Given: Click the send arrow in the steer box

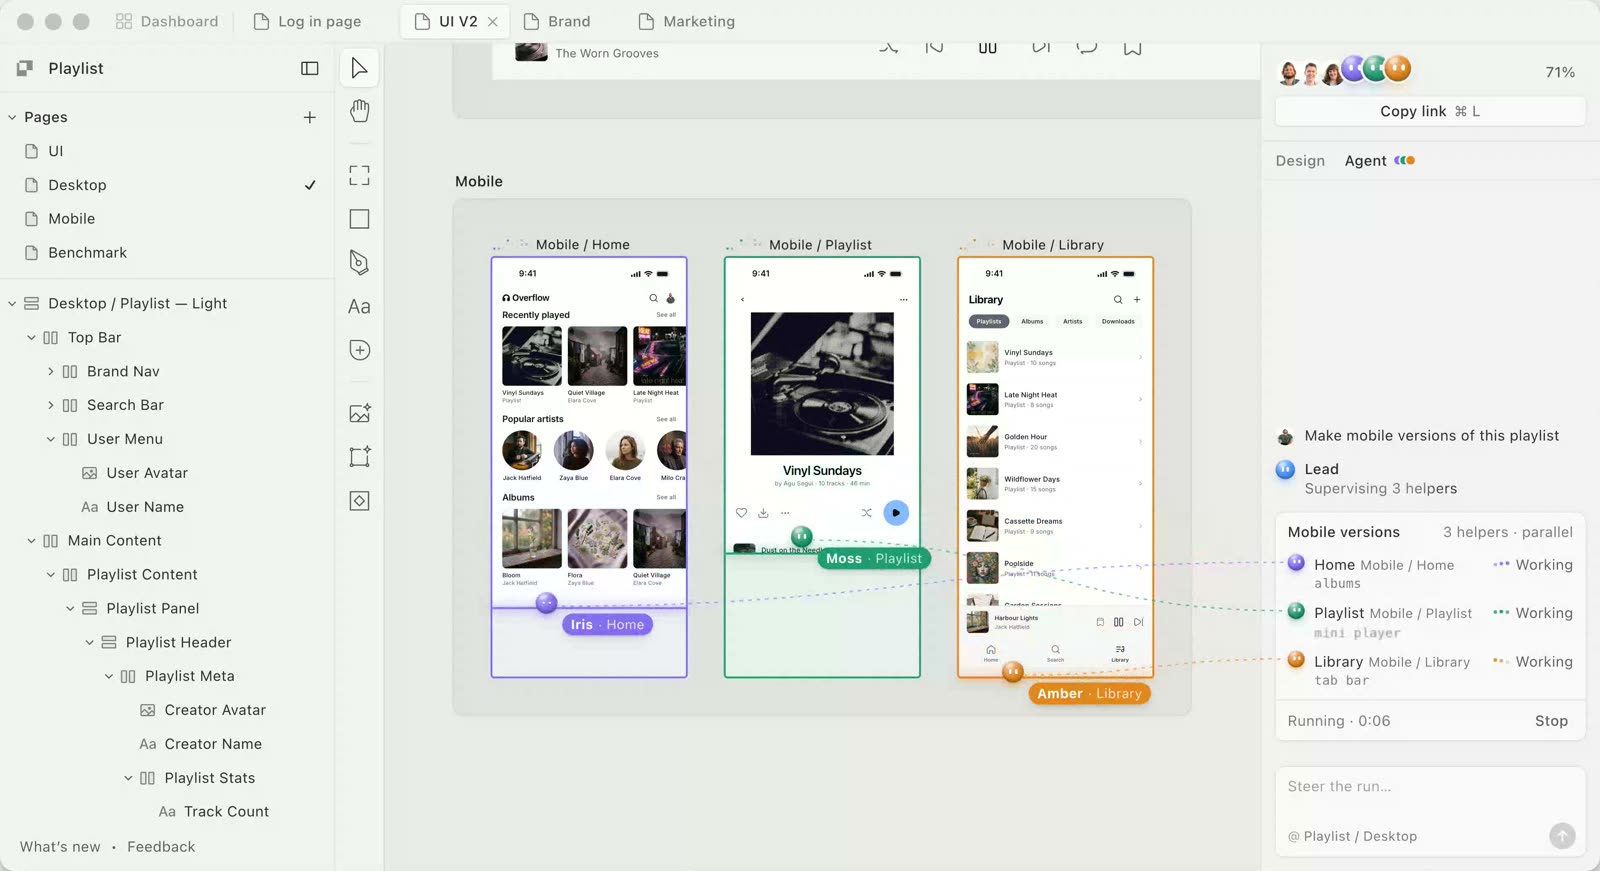Looking at the screenshot, I should (1562, 836).
